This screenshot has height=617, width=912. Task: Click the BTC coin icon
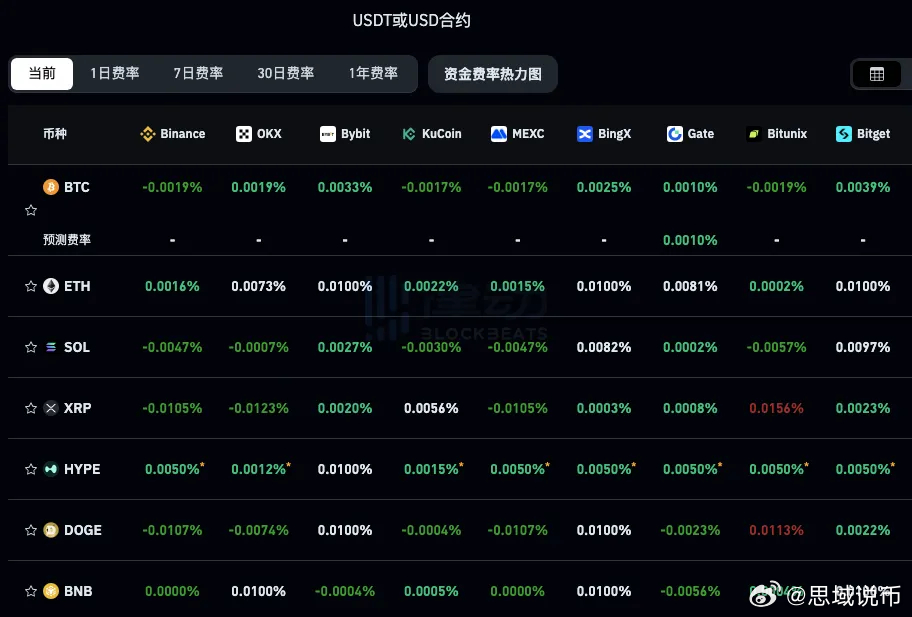[x=51, y=186]
